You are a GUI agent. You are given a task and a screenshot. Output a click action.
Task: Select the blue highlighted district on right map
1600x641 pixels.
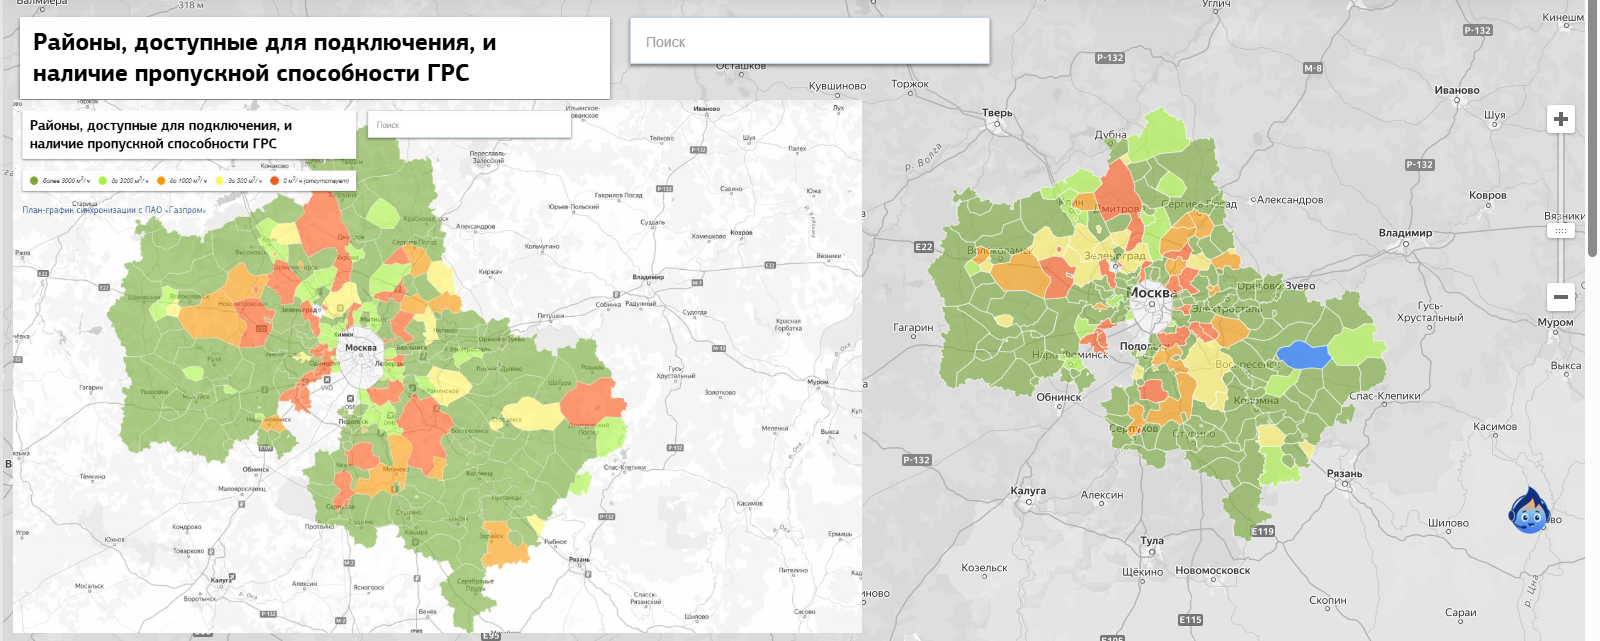tap(1304, 354)
